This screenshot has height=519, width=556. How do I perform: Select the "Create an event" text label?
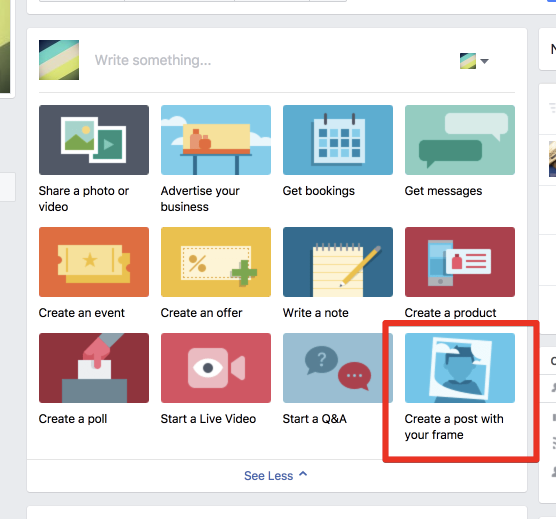coord(82,313)
